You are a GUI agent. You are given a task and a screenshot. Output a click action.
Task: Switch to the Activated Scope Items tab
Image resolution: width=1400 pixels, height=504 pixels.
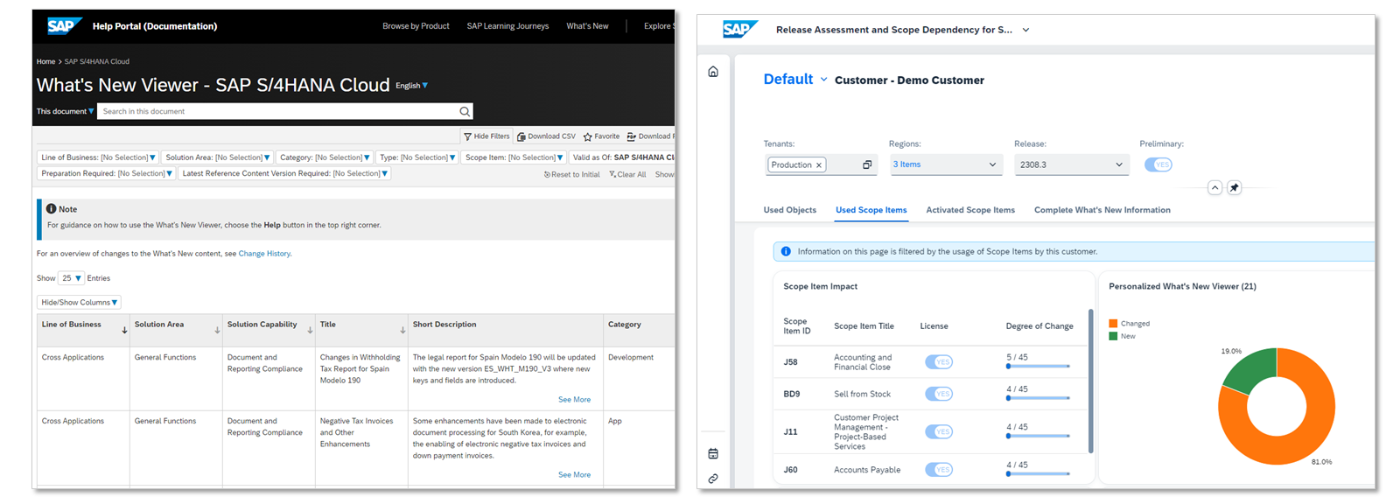(970, 210)
